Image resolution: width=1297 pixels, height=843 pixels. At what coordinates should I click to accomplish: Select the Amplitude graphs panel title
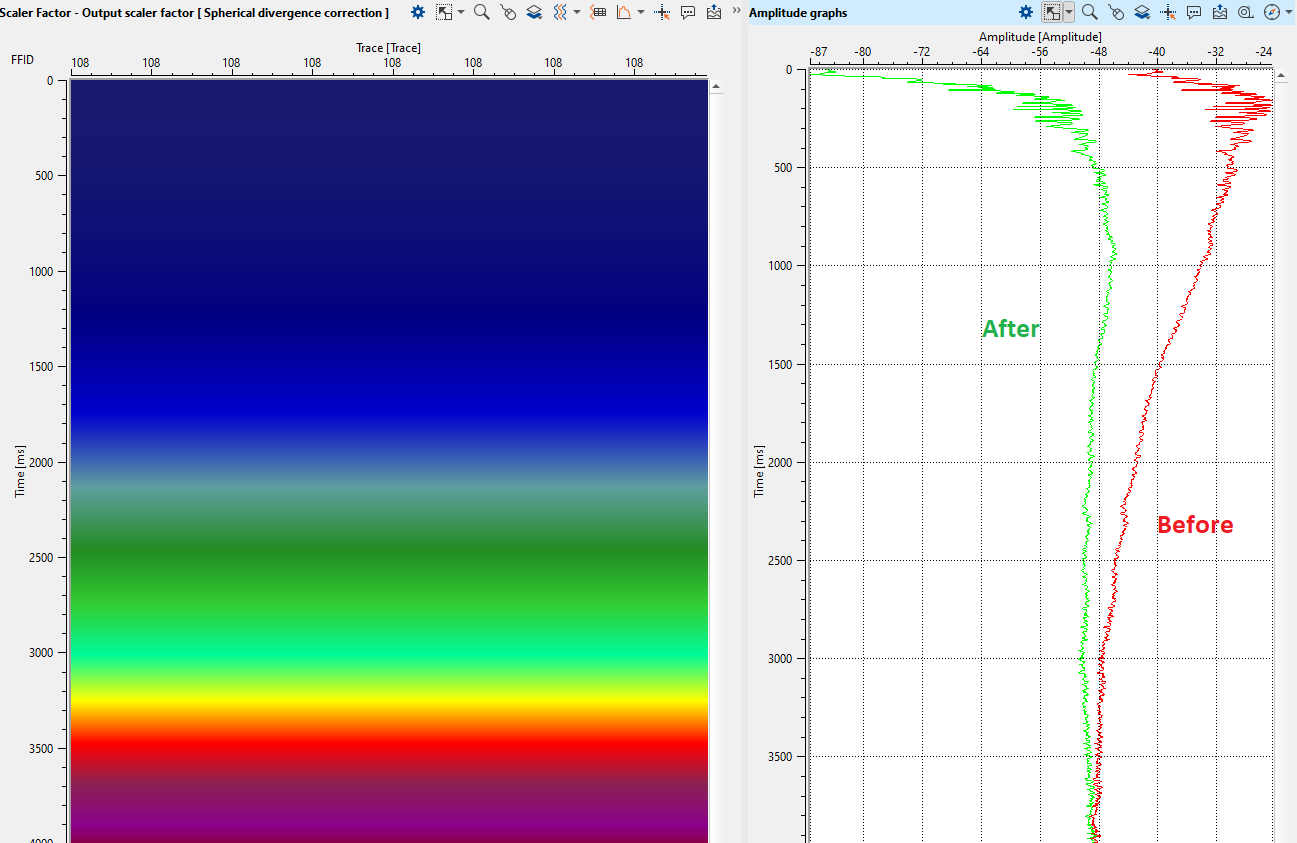(x=798, y=13)
